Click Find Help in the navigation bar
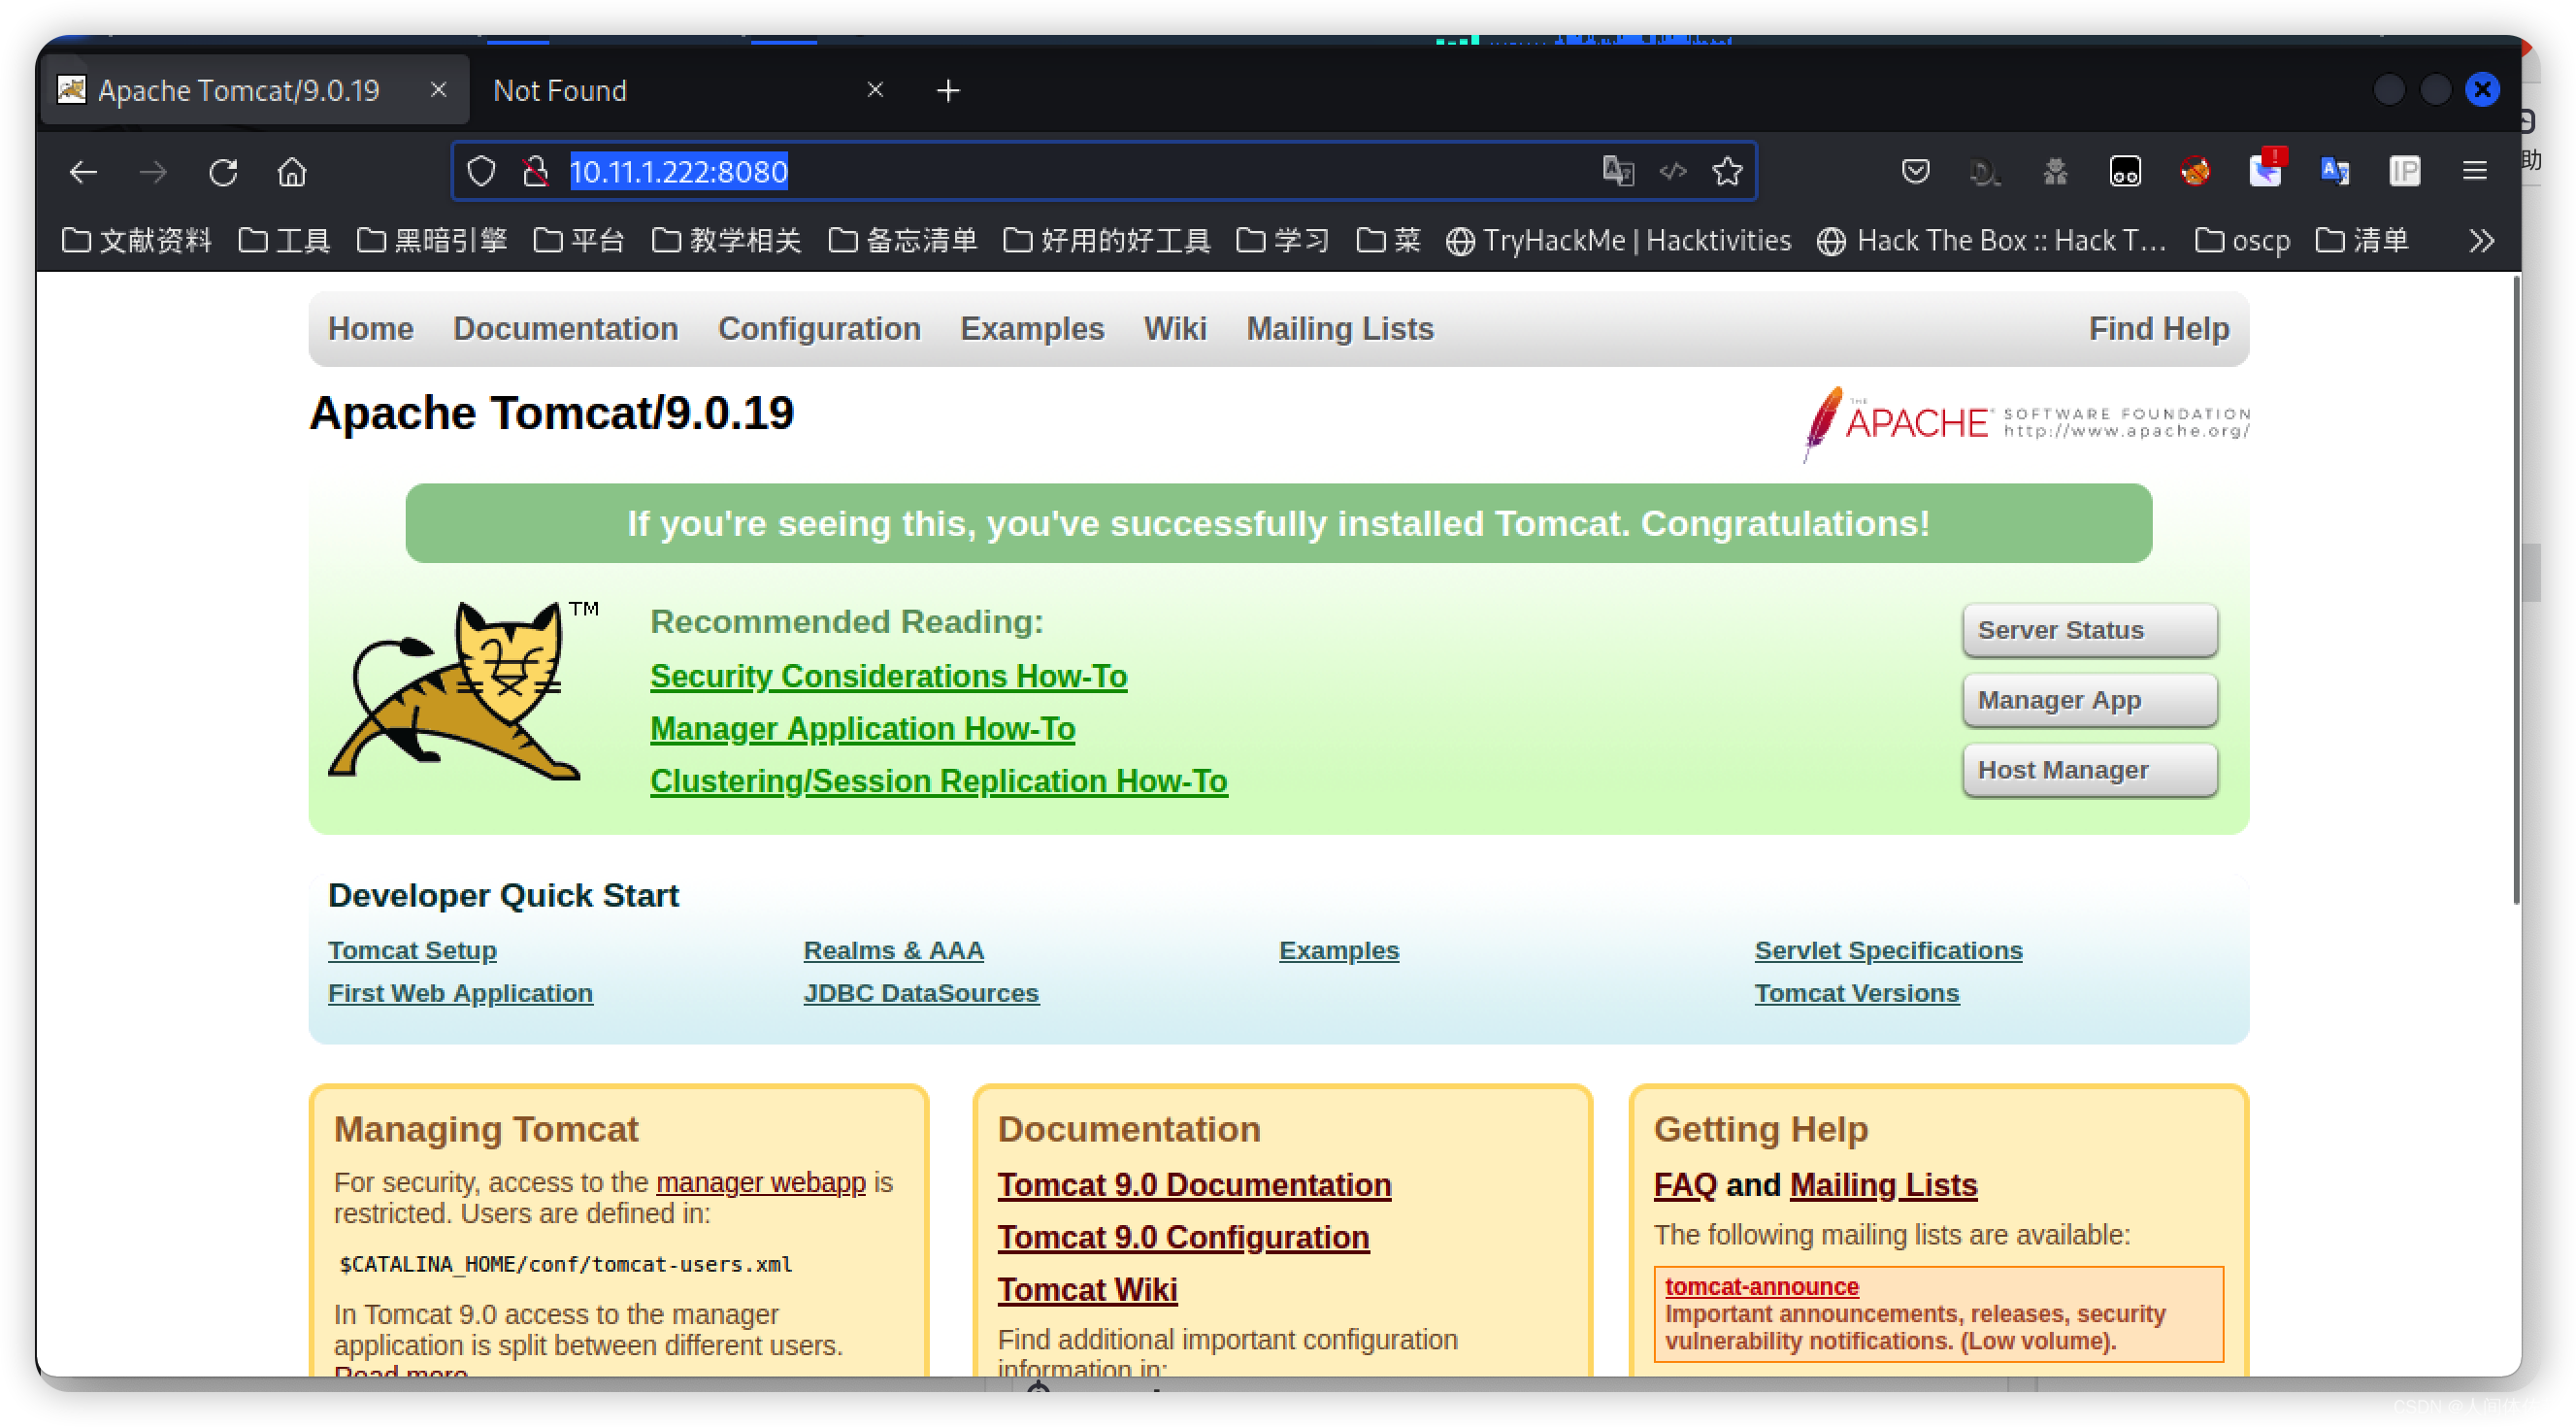2576x1427 pixels. tap(2158, 329)
